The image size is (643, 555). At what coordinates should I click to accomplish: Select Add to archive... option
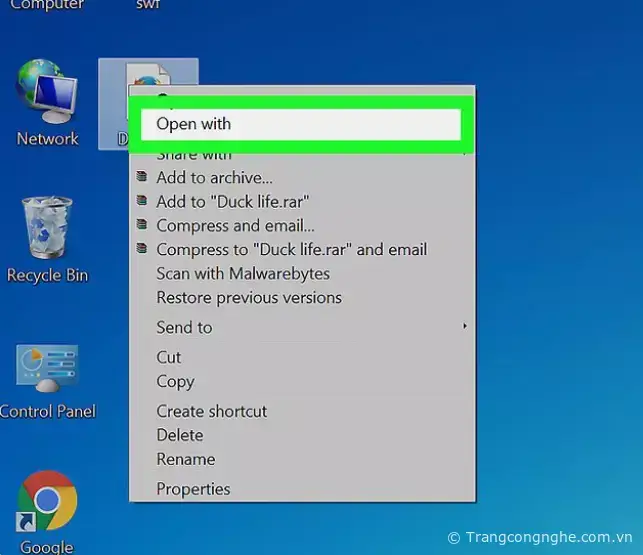[x=214, y=178]
